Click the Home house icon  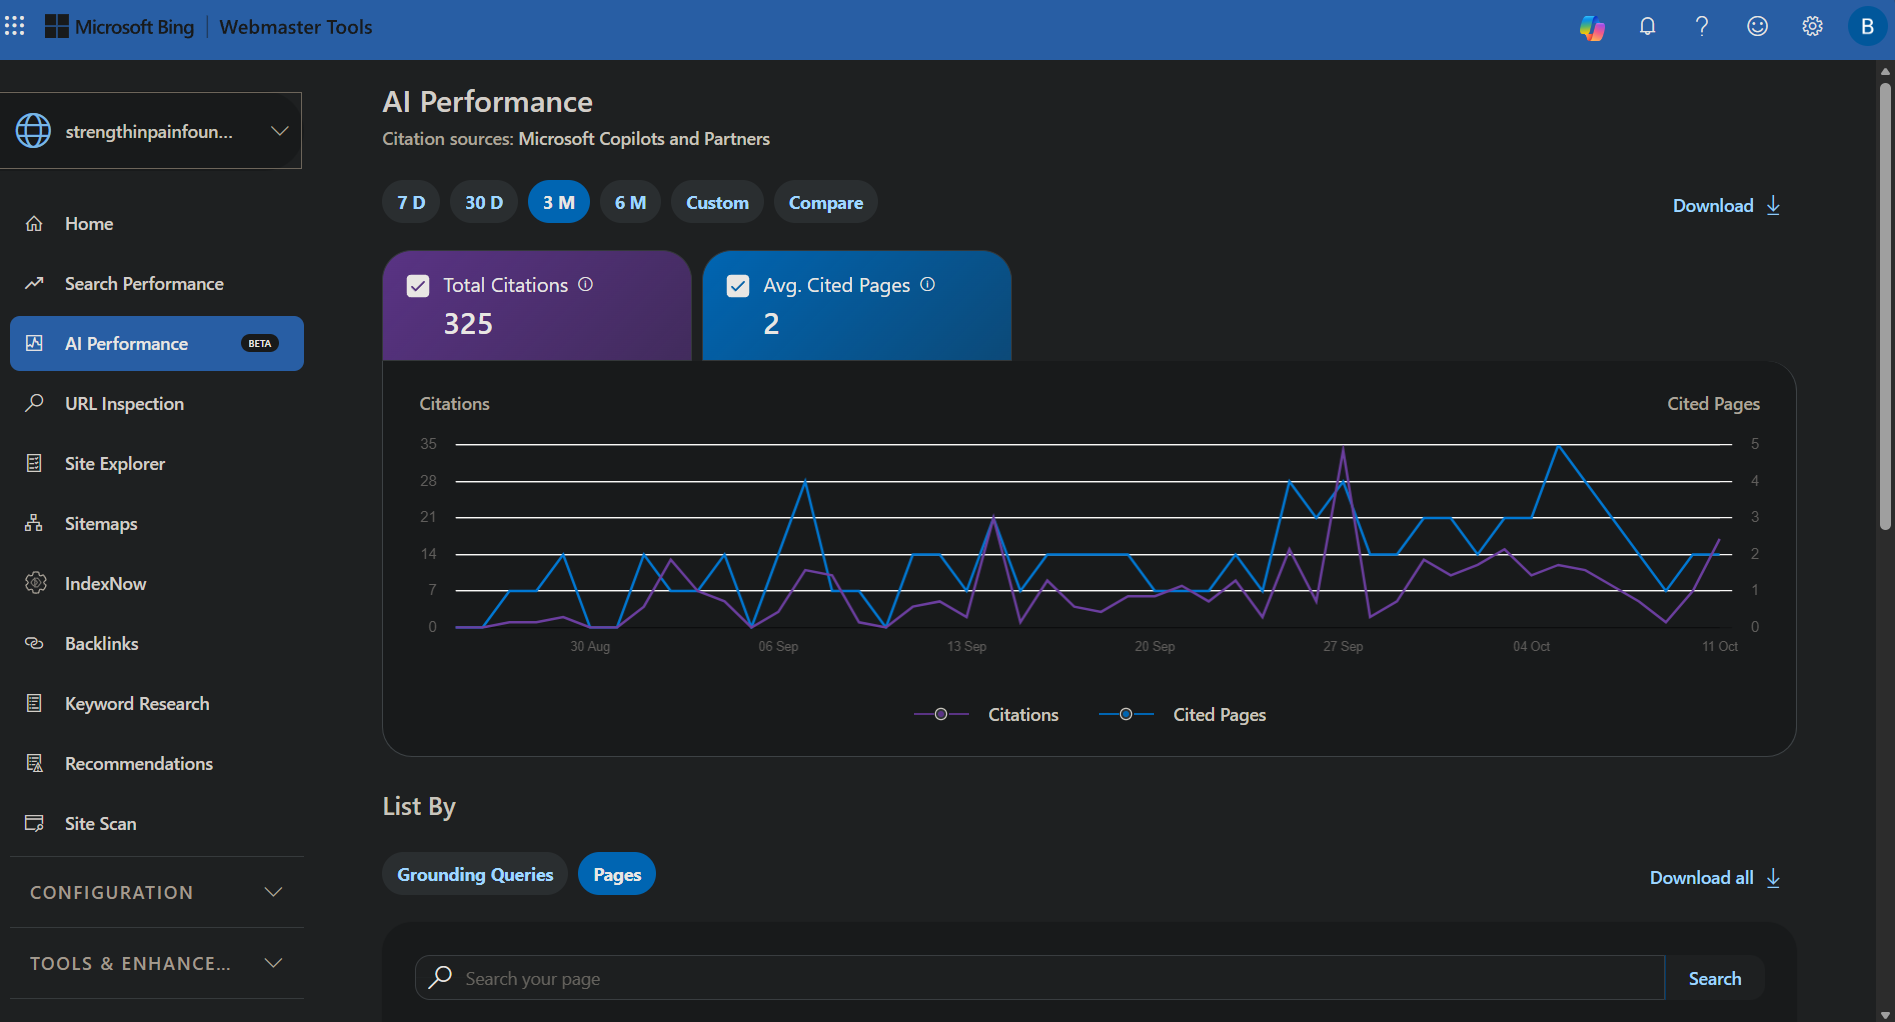(x=34, y=224)
